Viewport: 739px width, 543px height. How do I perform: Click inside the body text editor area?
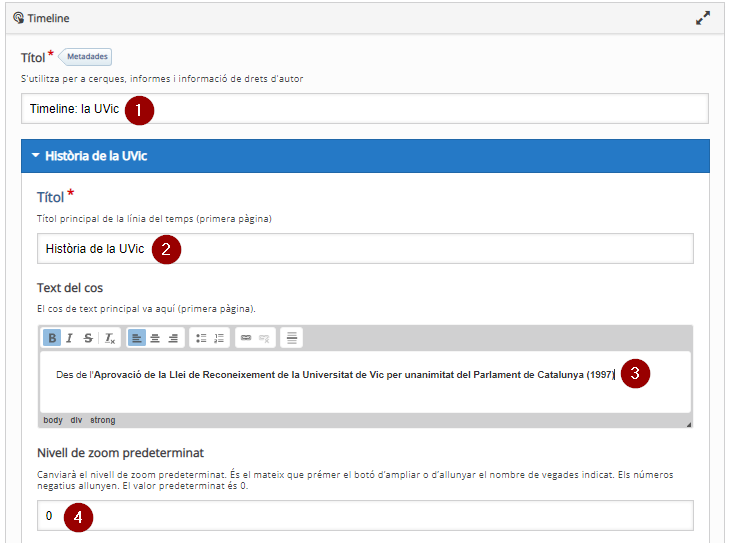point(365,382)
